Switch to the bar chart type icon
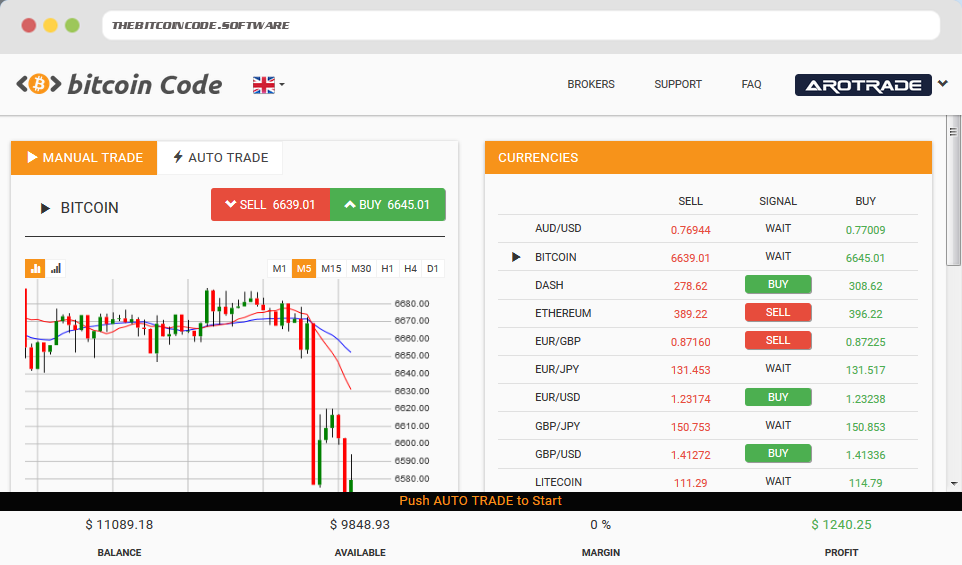The width and height of the screenshot is (962, 565). click(56, 268)
